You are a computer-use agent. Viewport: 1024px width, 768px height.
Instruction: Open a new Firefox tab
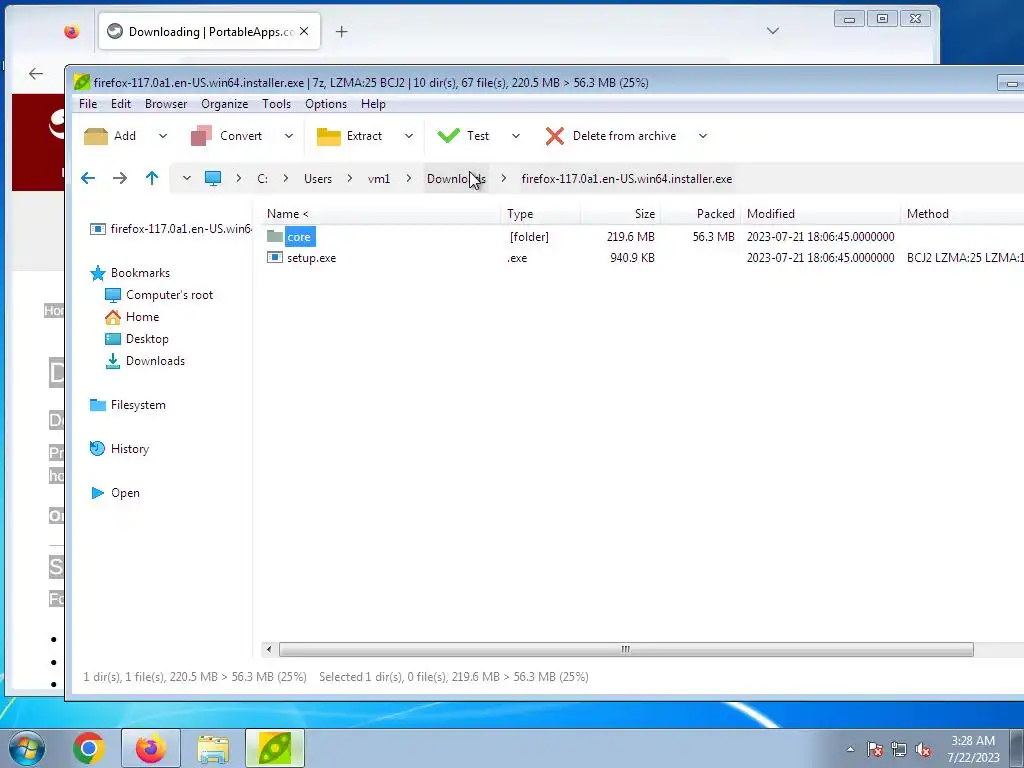(x=342, y=31)
